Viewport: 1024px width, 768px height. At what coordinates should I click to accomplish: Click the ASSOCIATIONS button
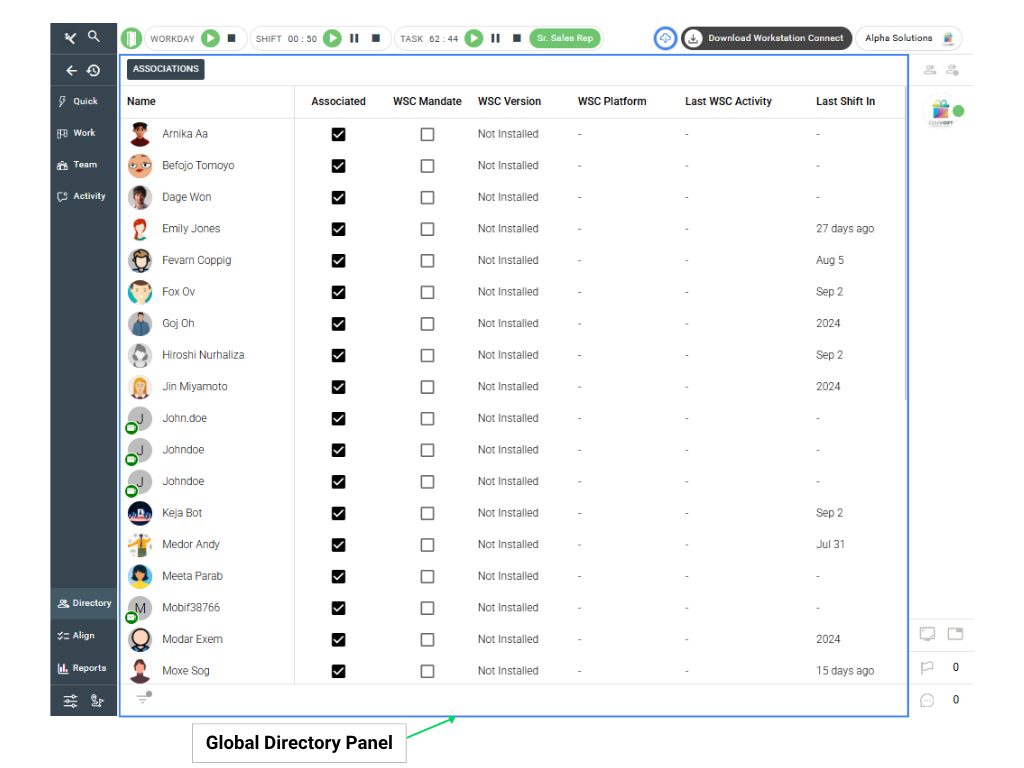166,69
